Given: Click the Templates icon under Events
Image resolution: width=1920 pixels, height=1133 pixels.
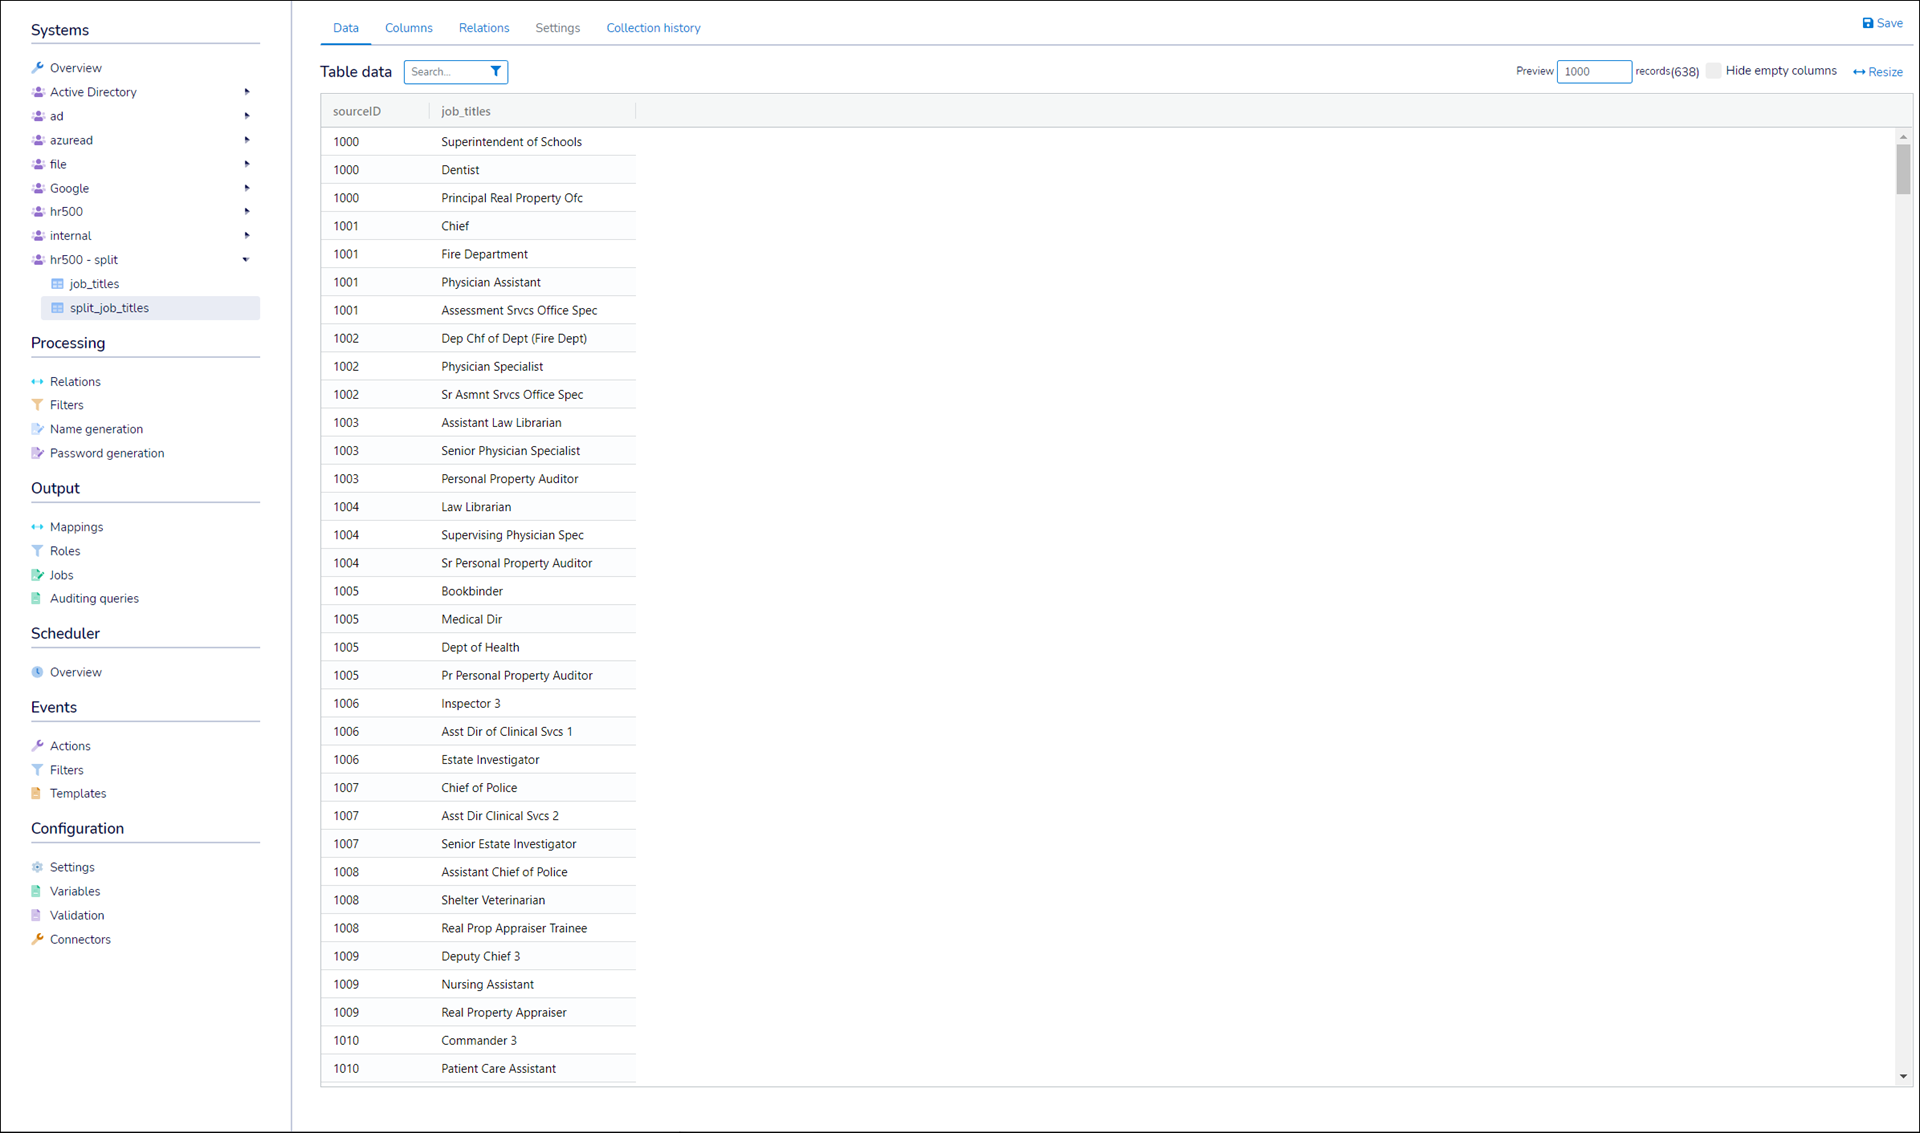Looking at the screenshot, I should (x=37, y=793).
